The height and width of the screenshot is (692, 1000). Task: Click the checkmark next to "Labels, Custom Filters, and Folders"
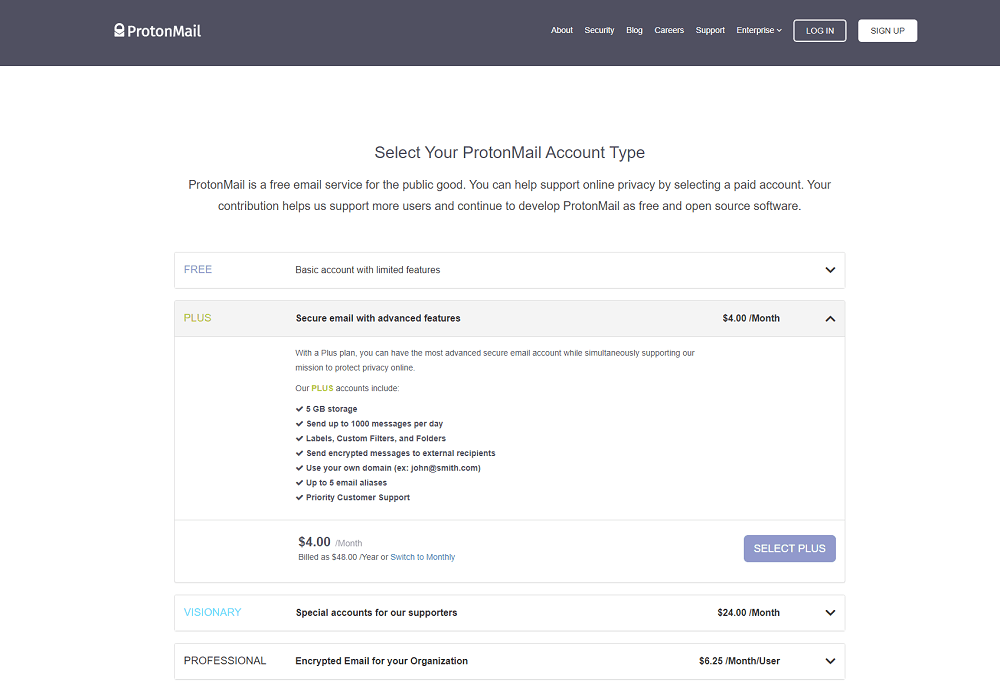299,438
